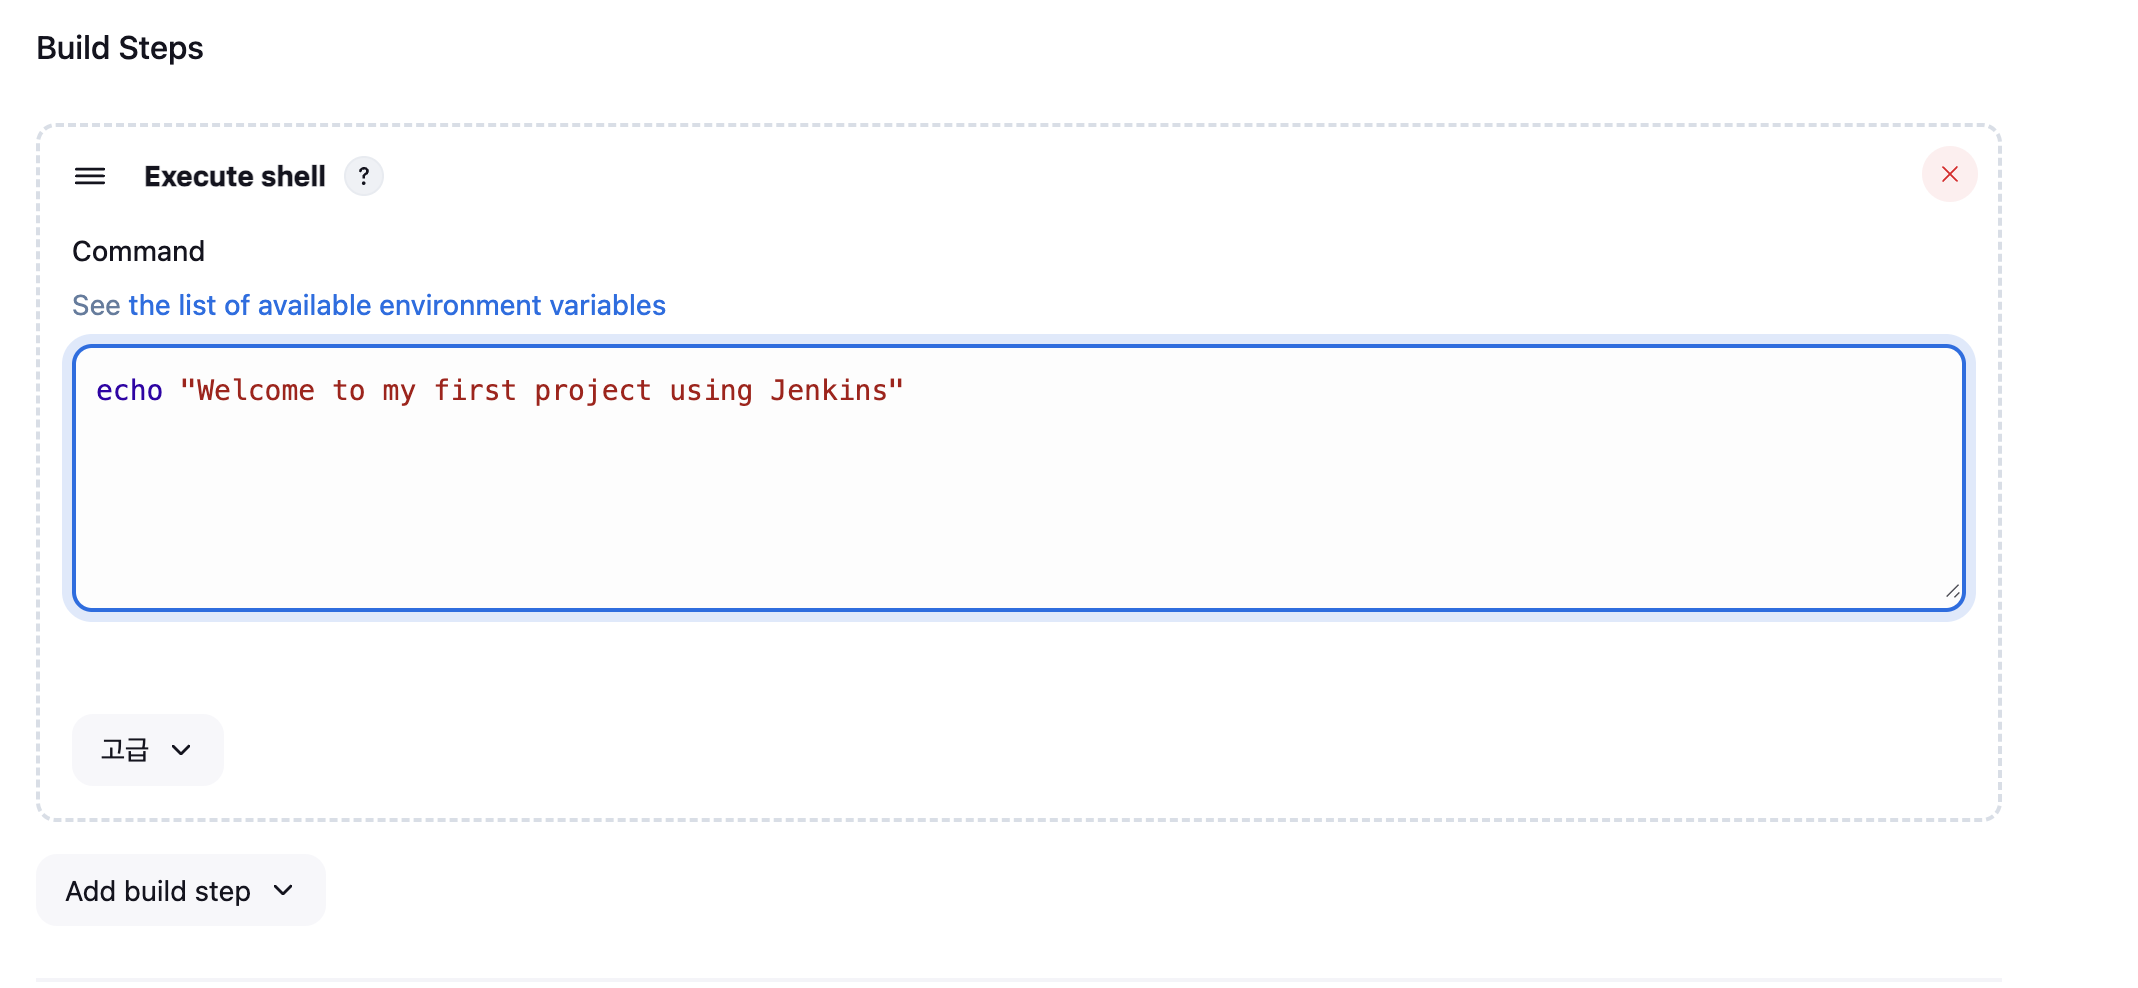Grab the Execute shell drag handle icon
Screen dimensions: 2138x988
coord(90,177)
